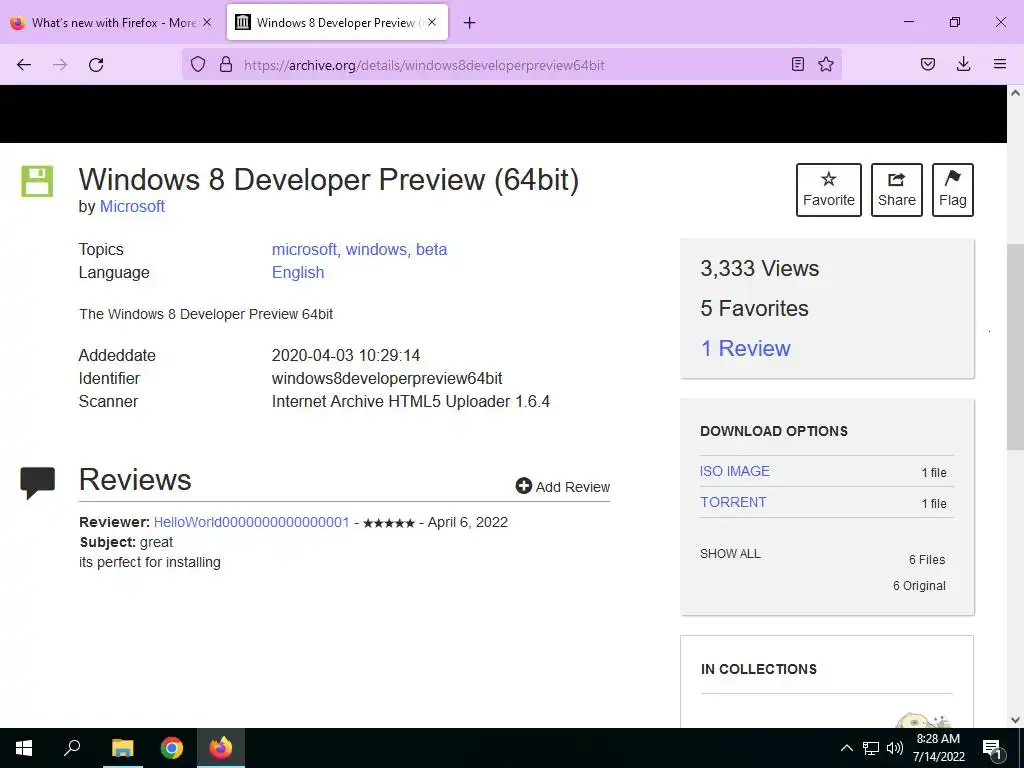This screenshot has height=768, width=1024.
Task: Close the Windows 8 Developer Preview tab
Action: pos(432,22)
